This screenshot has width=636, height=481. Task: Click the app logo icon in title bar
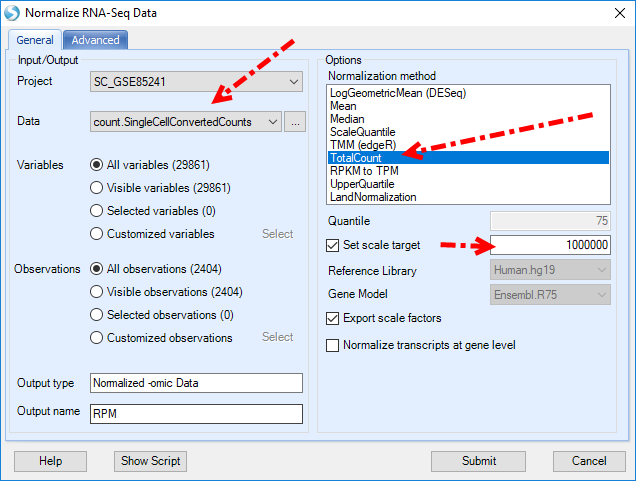click(12, 13)
